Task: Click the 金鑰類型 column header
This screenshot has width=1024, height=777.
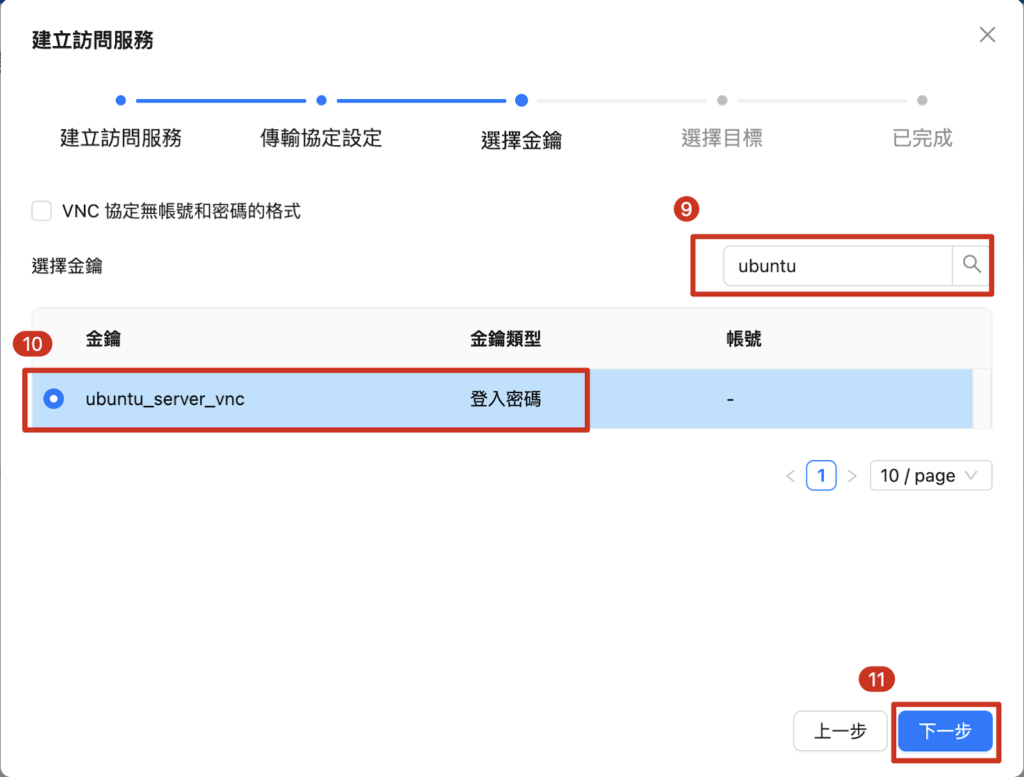Action: 505,339
